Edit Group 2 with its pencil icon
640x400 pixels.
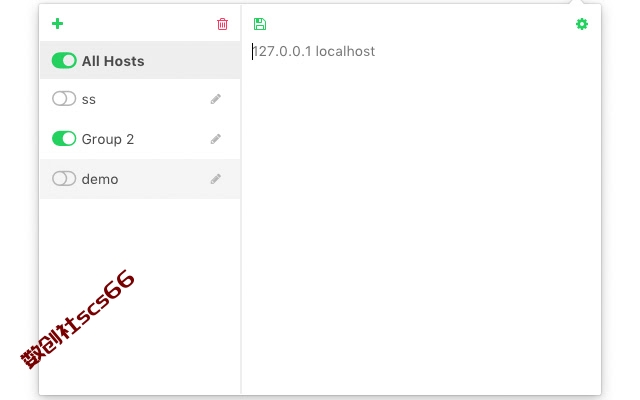pos(216,139)
